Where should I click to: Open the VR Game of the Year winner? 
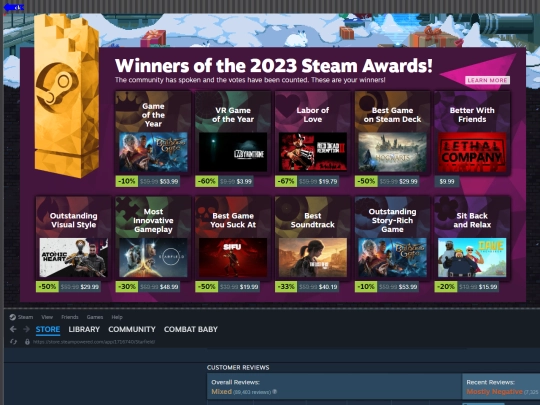pyautogui.click(x=233, y=152)
